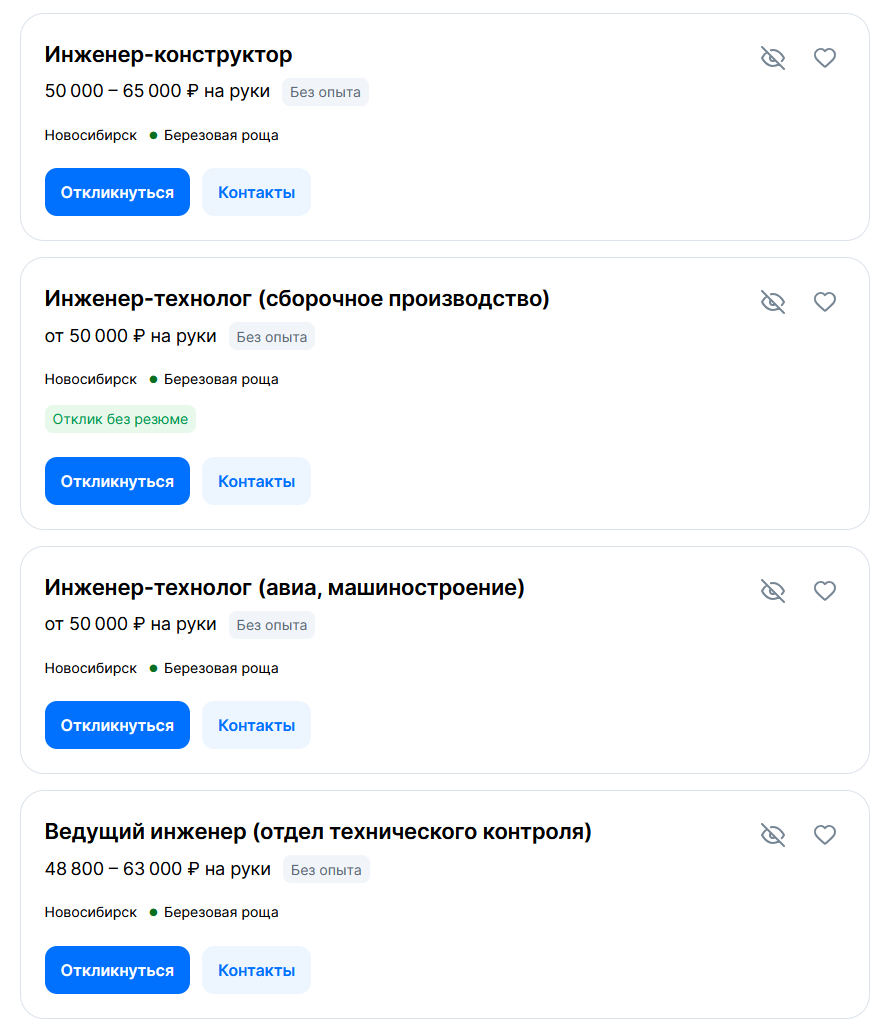Show Контакты for Инженер-конструктор vacancy
896x1031 pixels.
coord(256,192)
